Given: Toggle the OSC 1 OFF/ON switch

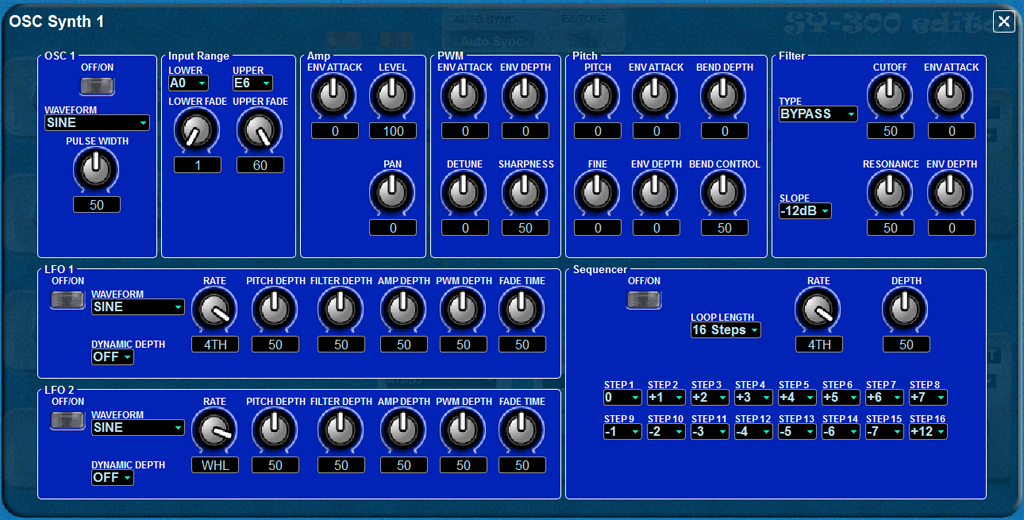Looking at the screenshot, I should point(97,86).
